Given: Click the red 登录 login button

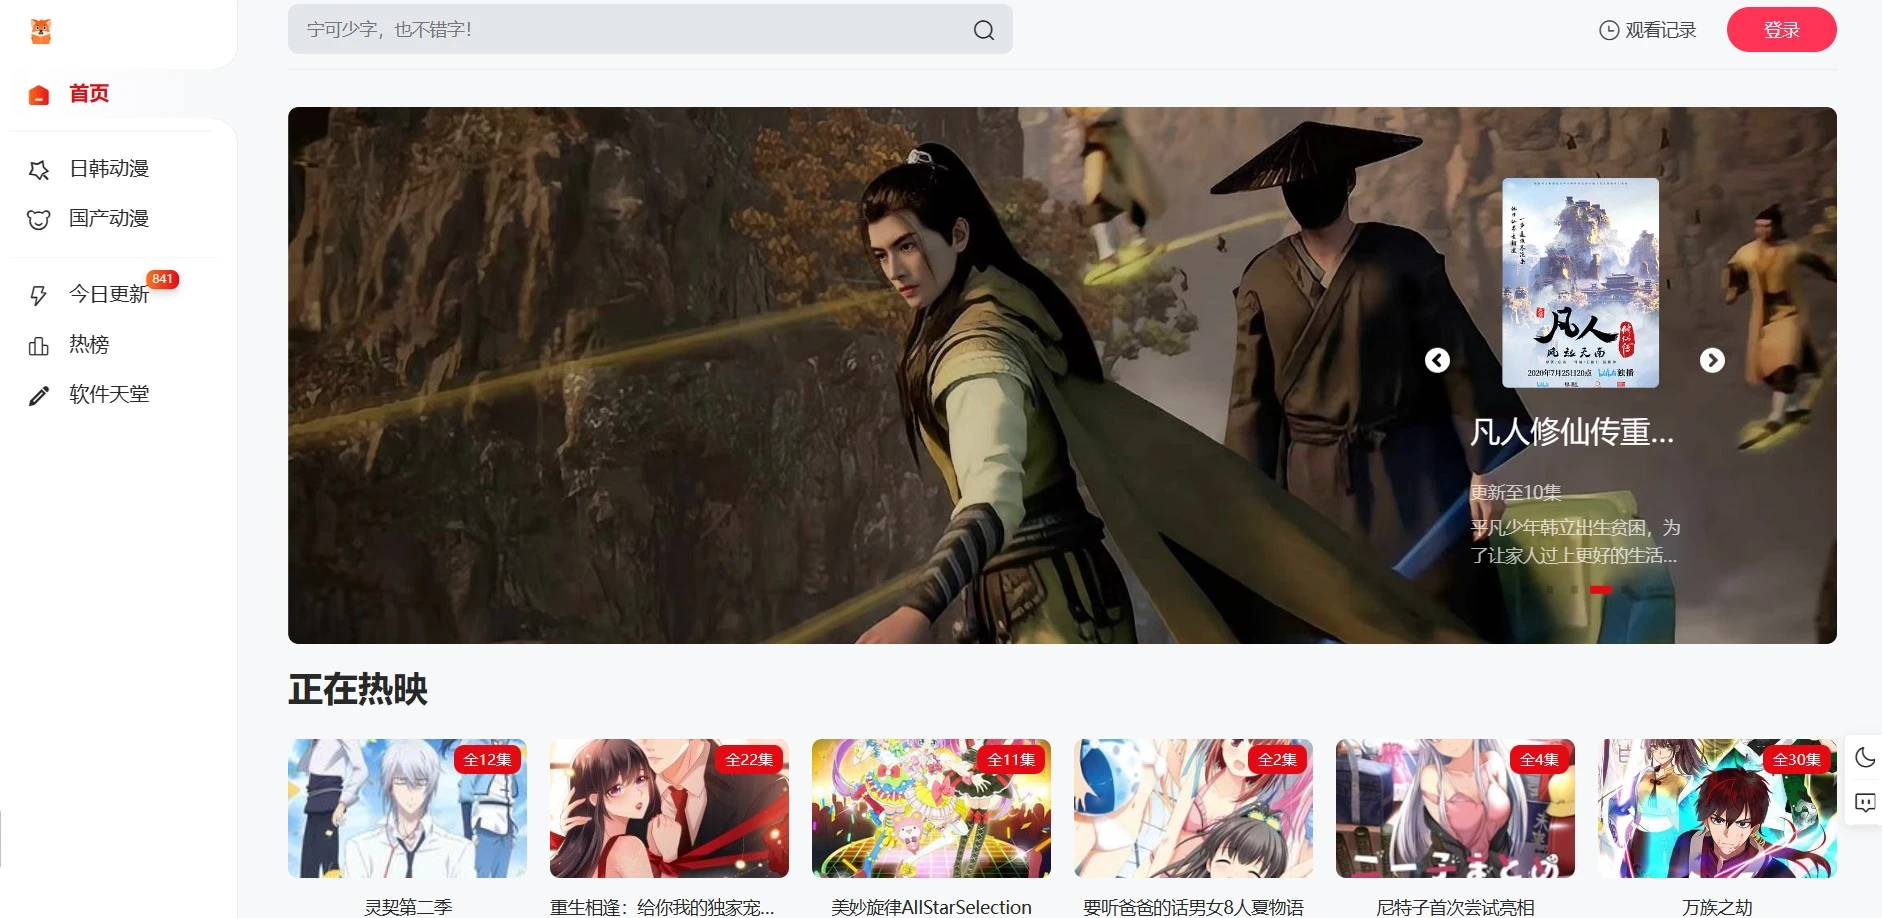Looking at the screenshot, I should coord(1781,30).
